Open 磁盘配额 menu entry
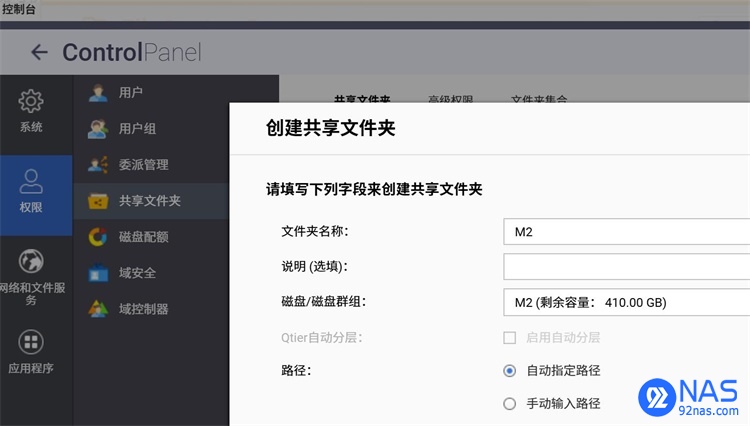This screenshot has width=750, height=426. (x=143, y=237)
